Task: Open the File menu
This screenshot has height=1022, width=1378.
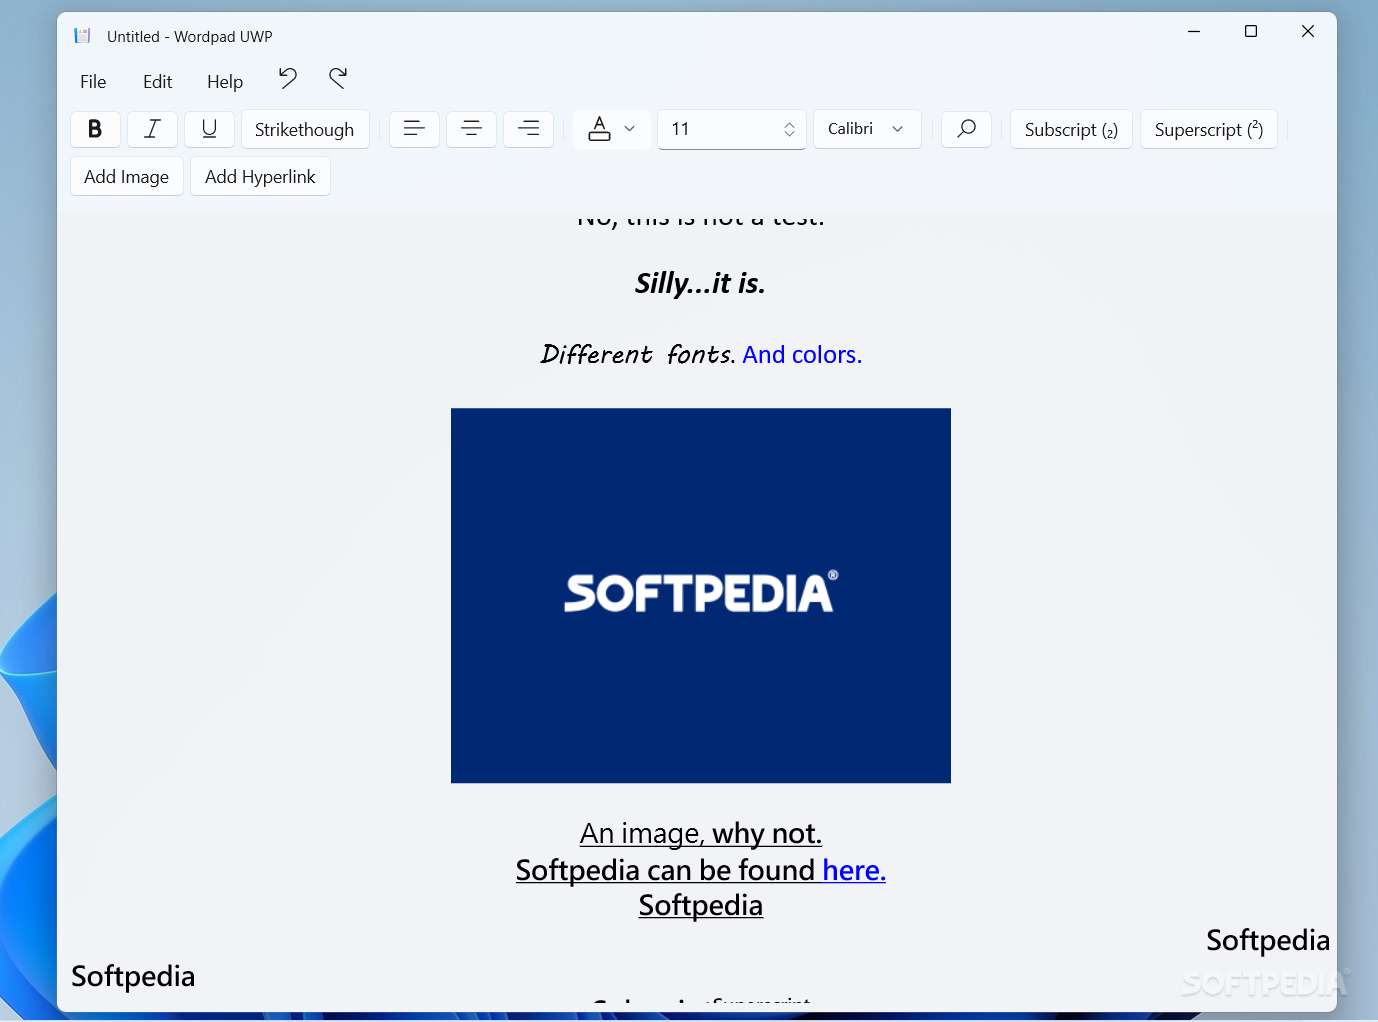Action: pos(93,82)
